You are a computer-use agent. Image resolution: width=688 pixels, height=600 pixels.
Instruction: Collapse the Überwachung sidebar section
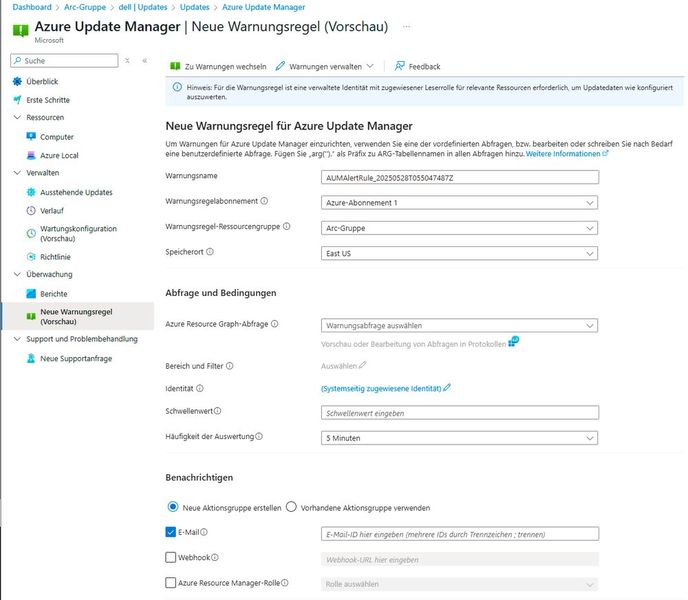pos(17,274)
